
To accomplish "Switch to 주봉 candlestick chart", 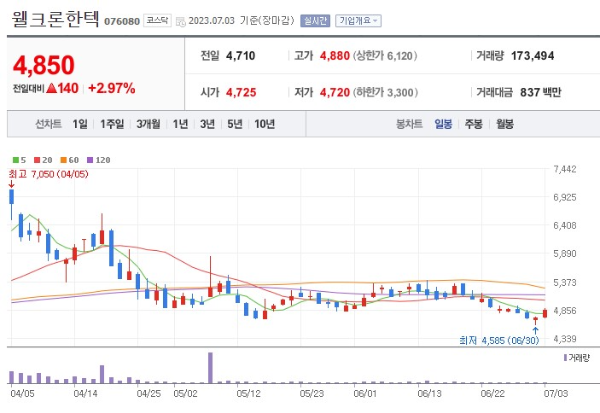I will 474,124.
